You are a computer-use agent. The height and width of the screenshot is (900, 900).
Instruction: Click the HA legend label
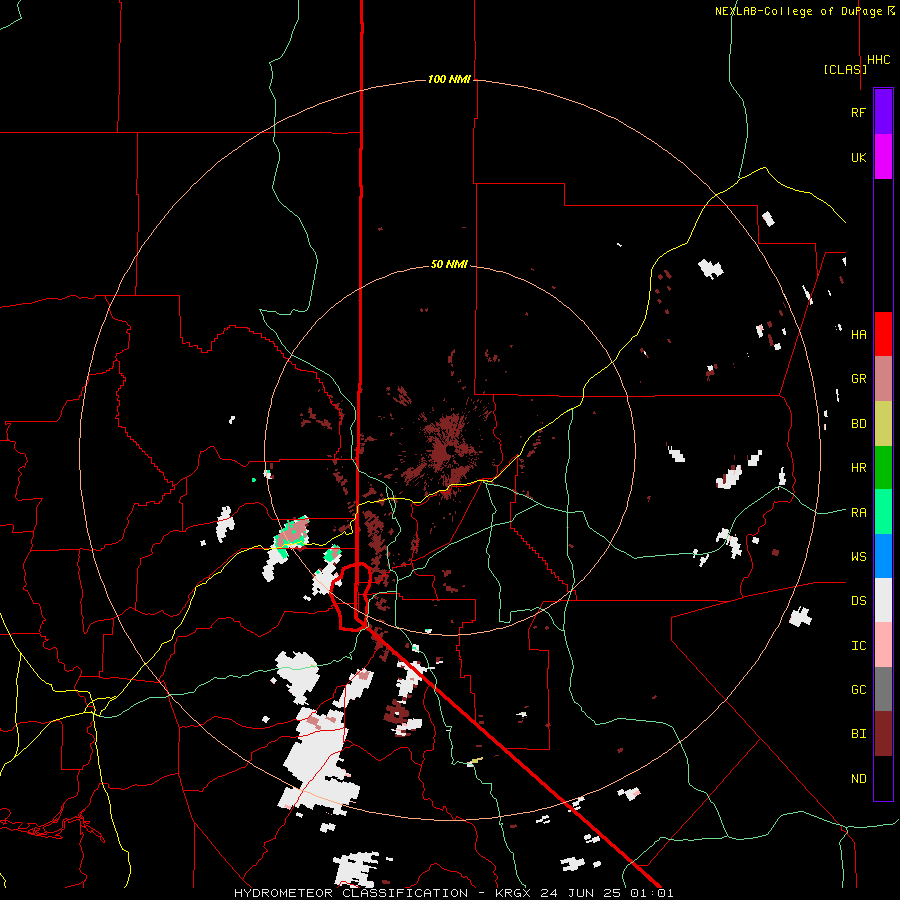pyautogui.click(x=858, y=335)
